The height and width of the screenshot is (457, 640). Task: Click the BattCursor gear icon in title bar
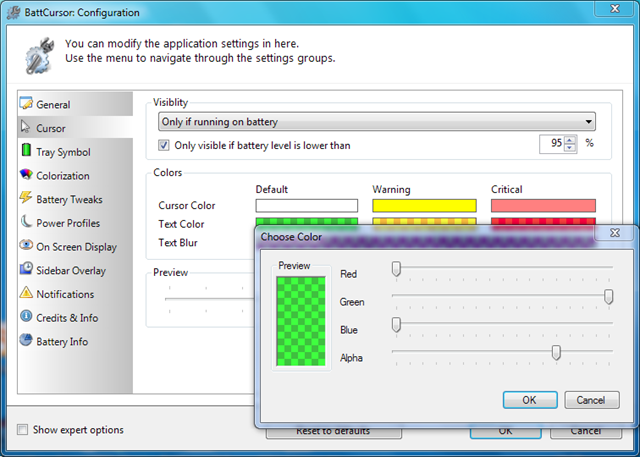[13, 12]
